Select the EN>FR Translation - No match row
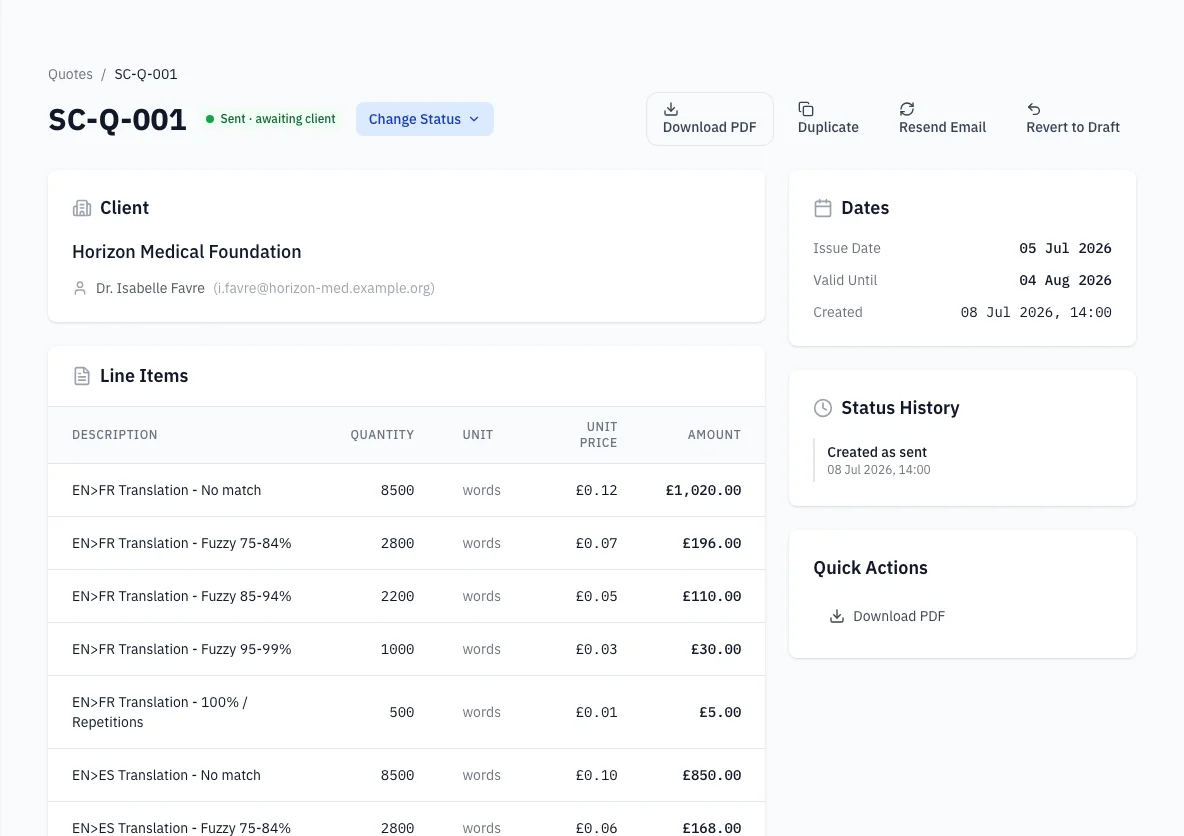Viewport: 1184px width, 836px height. pyautogui.click(x=406, y=490)
